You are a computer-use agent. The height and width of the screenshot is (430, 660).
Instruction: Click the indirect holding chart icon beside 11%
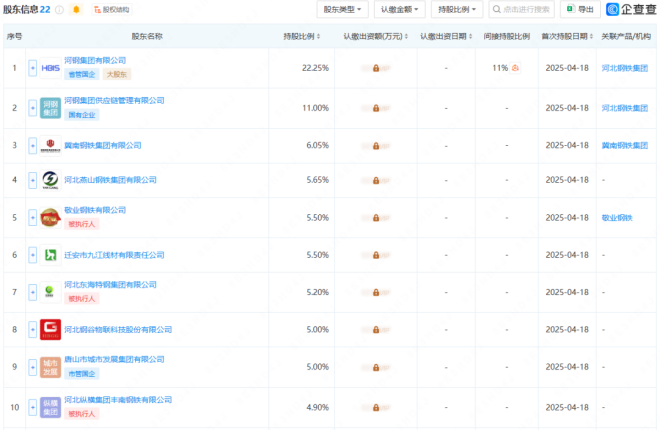click(x=516, y=68)
